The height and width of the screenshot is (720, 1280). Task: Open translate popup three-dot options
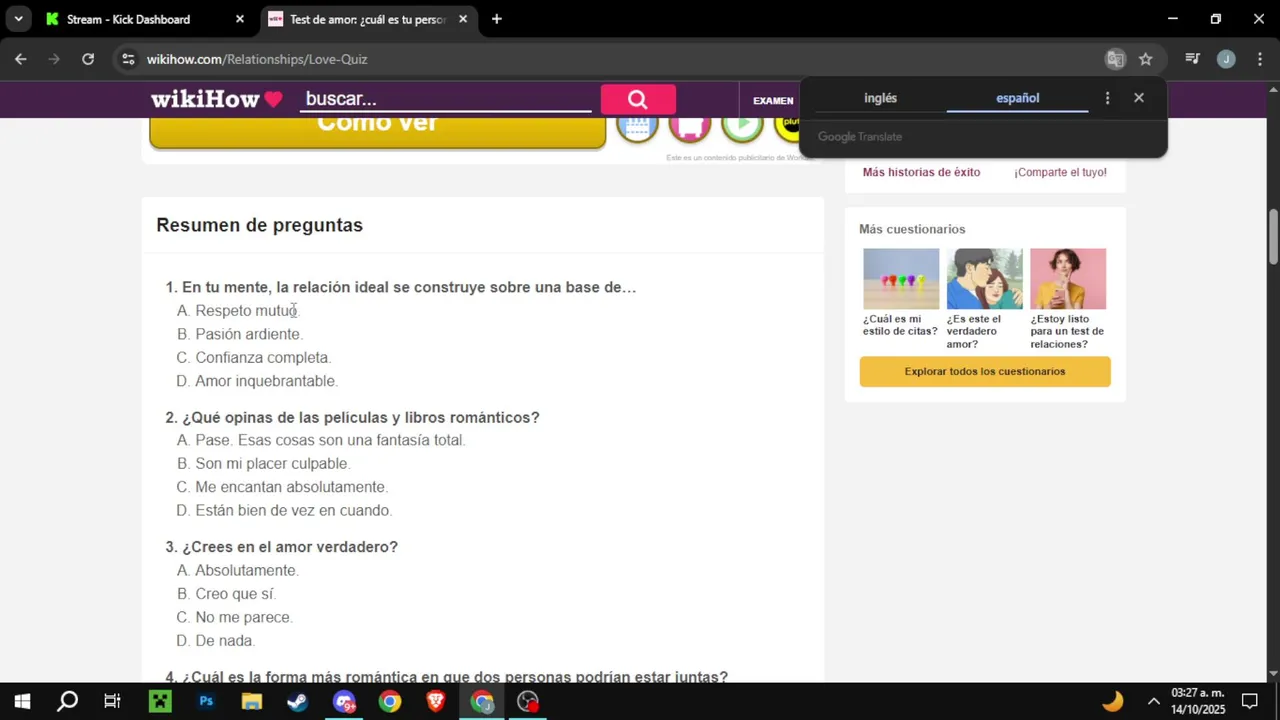(1107, 98)
